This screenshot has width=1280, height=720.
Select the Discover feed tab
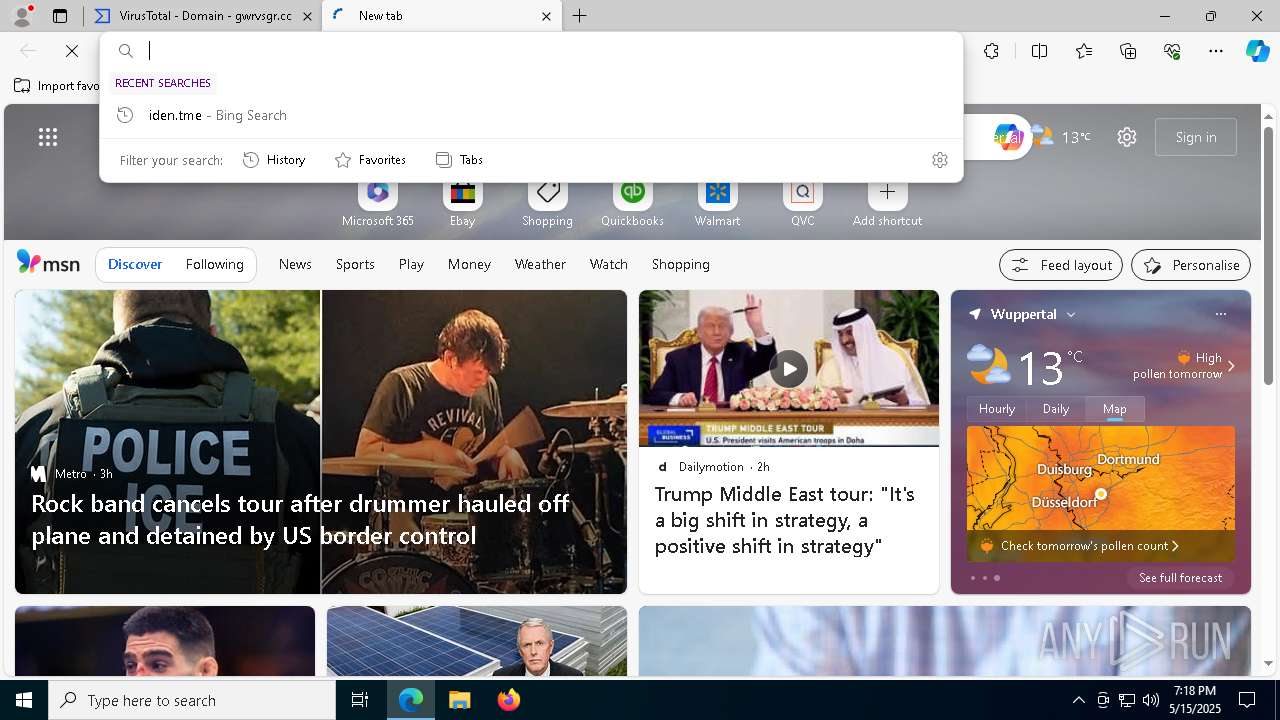[135, 264]
